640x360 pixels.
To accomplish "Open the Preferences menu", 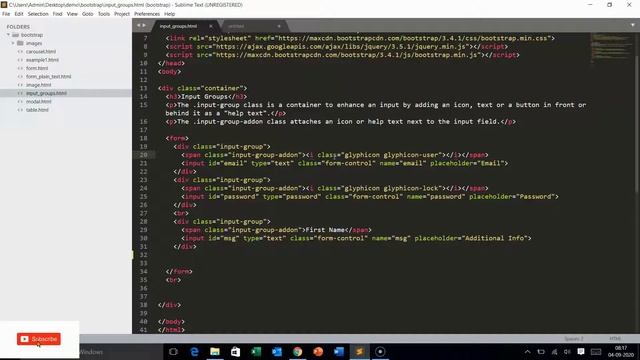I will 147,14.
